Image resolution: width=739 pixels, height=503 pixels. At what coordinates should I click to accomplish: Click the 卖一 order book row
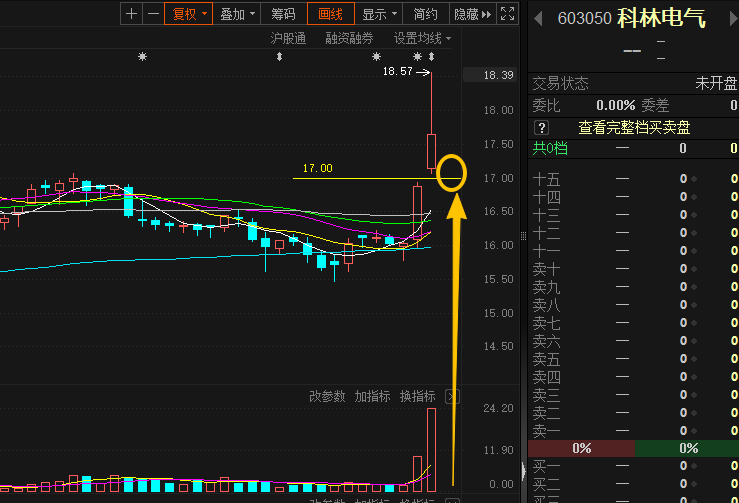(633, 431)
